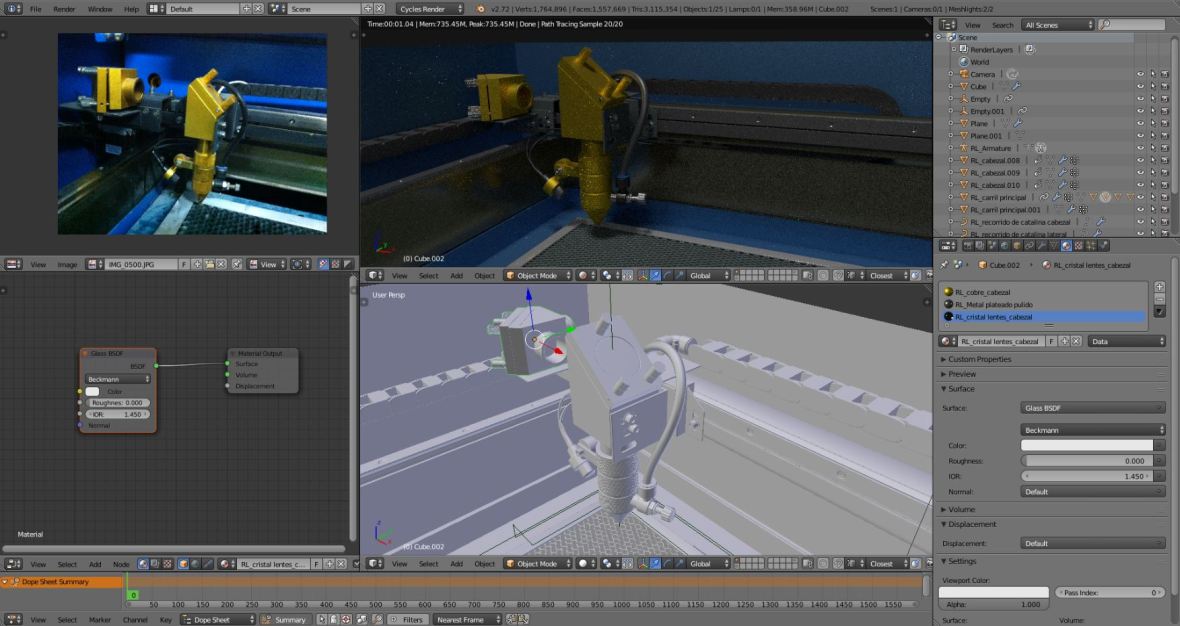
Task: Click the wrench modifier icon beside Cube
Action: pyautogui.click(x=1016, y=86)
